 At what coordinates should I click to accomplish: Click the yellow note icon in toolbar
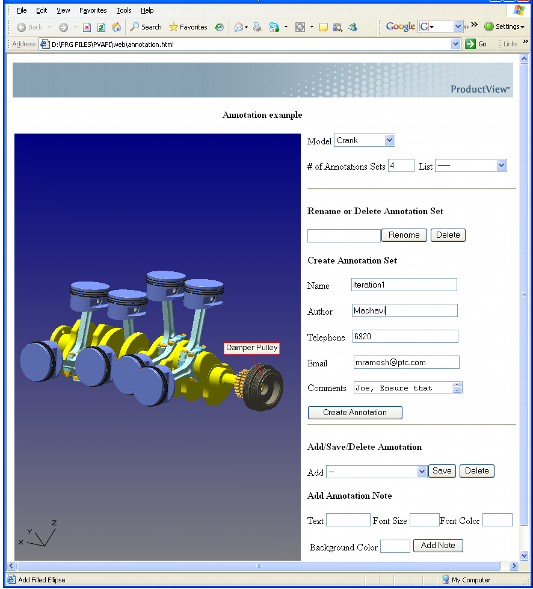pyautogui.click(x=323, y=27)
